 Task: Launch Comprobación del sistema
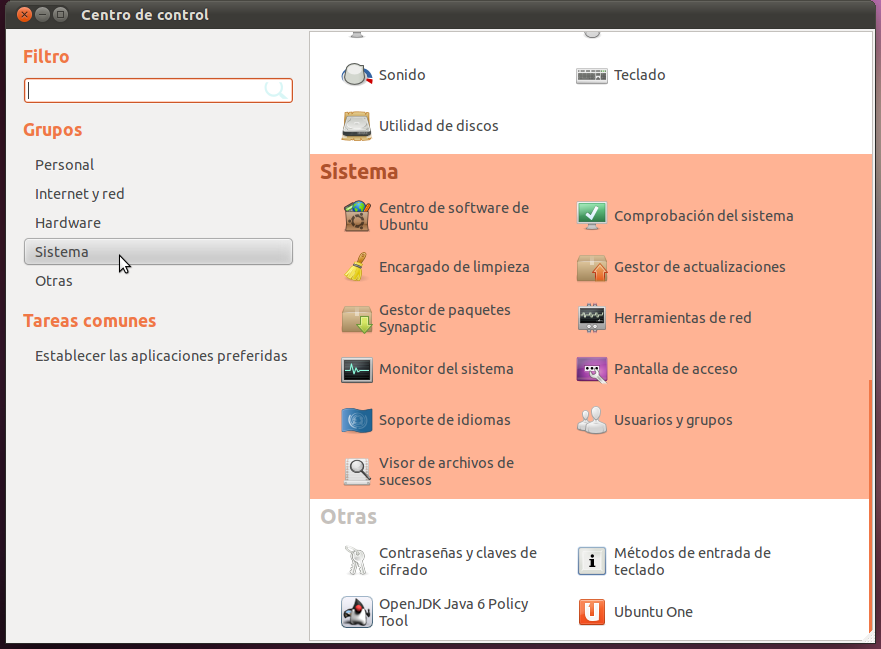pyautogui.click(x=705, y=216)
